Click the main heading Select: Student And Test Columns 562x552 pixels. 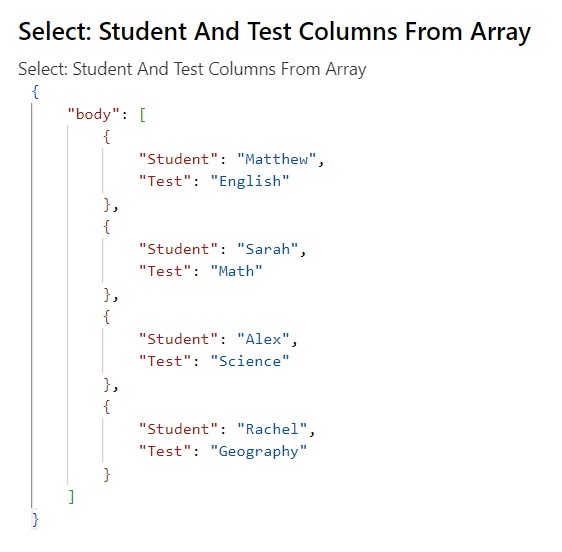[x=275, y=32]
